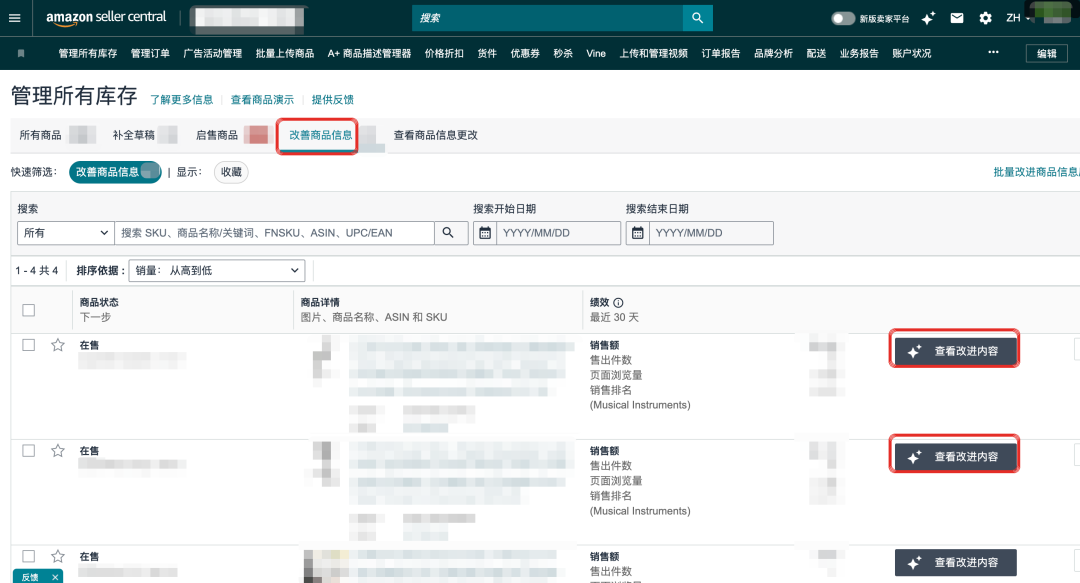Open the start date calendar icon

485,233
